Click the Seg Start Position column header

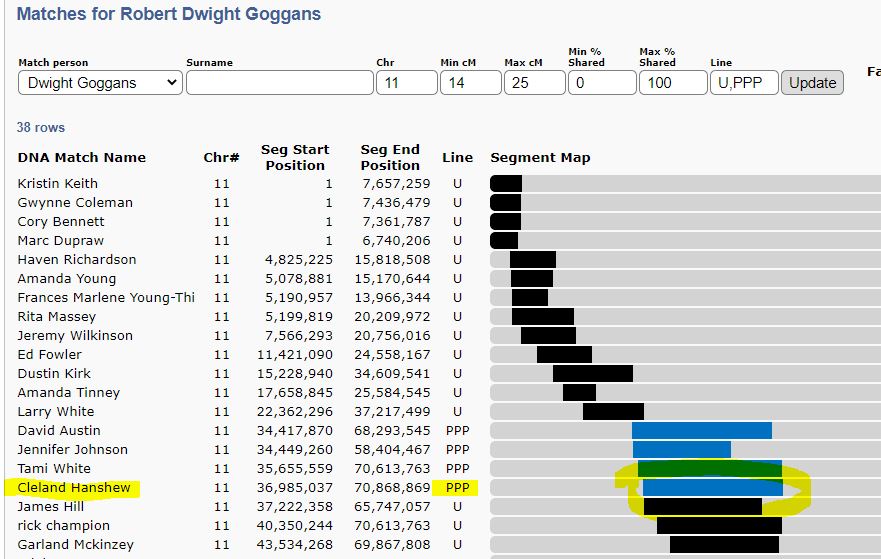[x=294, y=157]
